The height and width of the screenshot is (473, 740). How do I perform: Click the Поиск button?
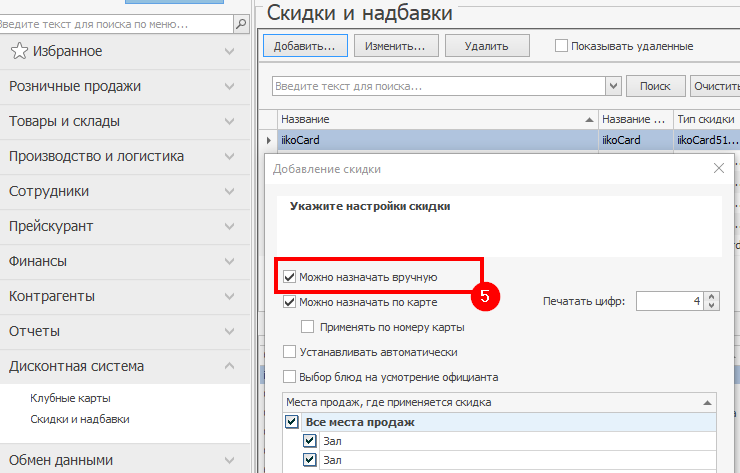pyautogui.click(x=655, y=87)
